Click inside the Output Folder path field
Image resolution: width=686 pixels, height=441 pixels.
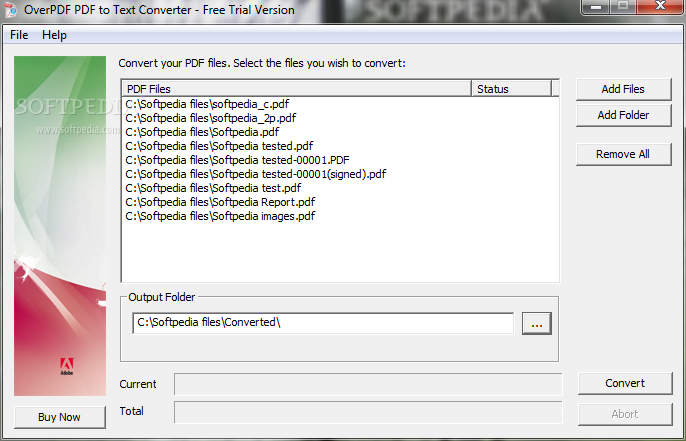click(x=323, y=323)
